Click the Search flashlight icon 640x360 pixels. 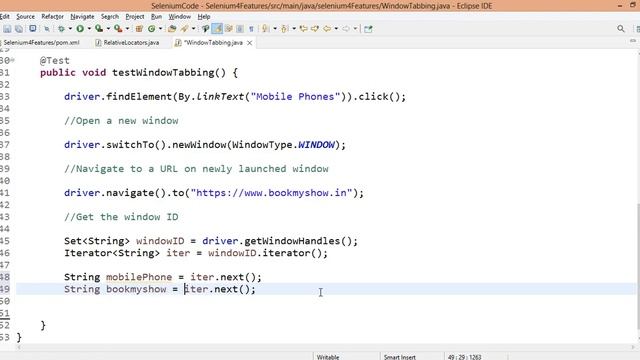(185, 29)
